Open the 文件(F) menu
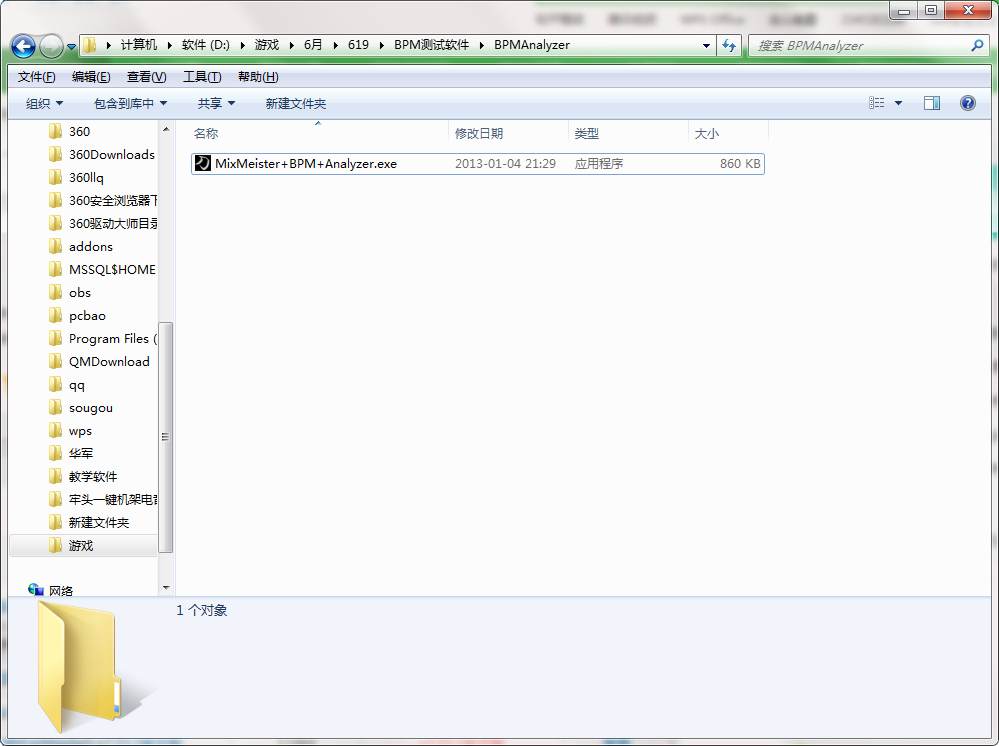999x746 pixels. tap(36, 77)
